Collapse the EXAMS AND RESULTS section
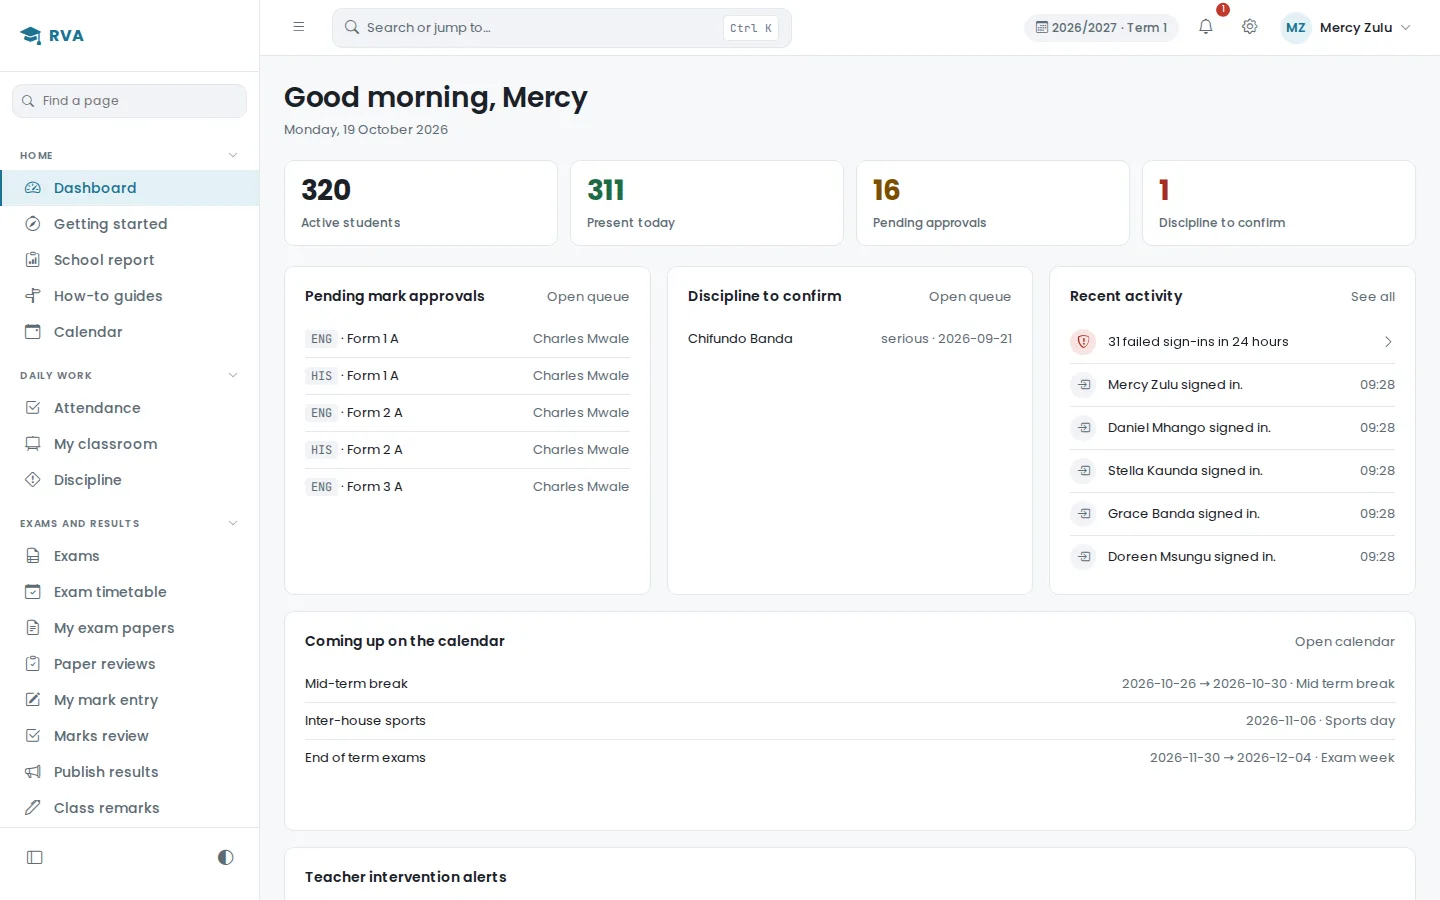 (233, 523)
